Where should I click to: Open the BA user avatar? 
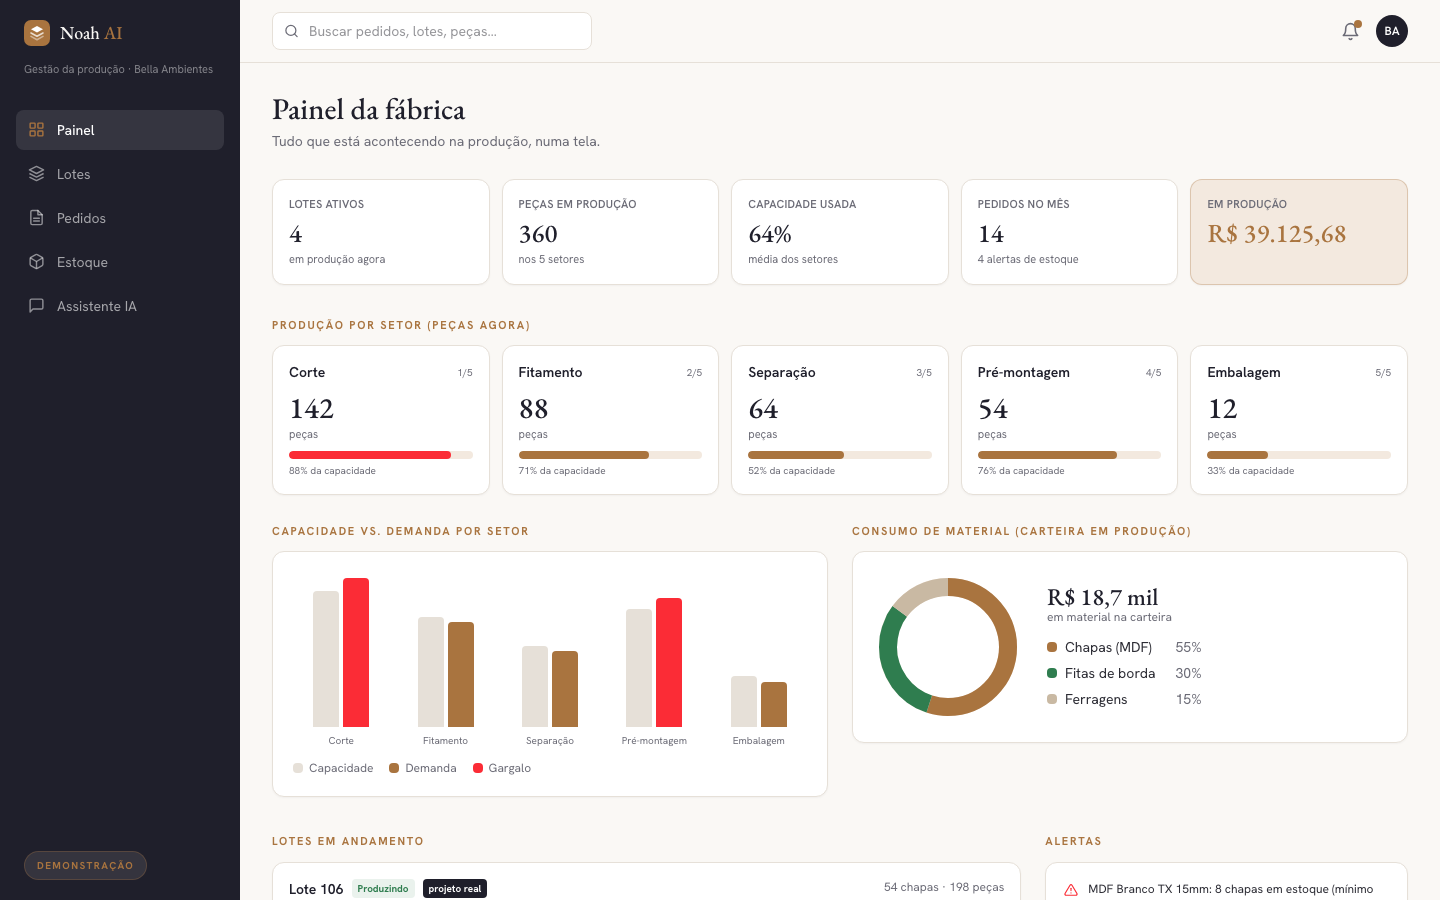point(1392,31)
